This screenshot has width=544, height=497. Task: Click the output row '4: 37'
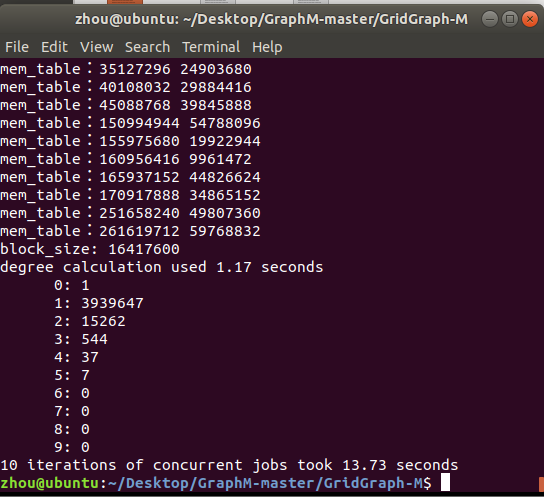pos(76,358)
